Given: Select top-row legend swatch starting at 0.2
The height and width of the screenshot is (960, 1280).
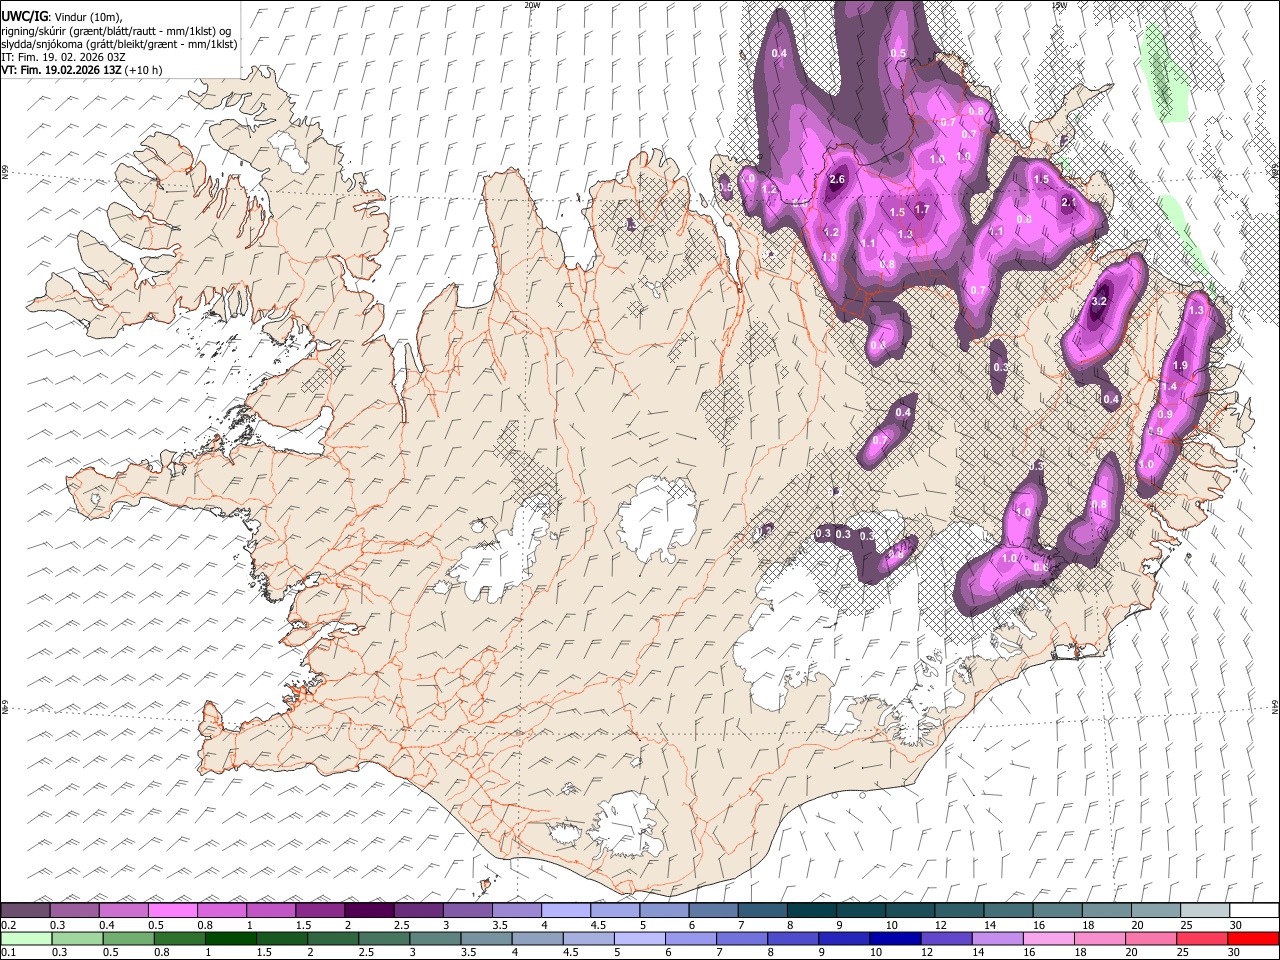Looking at the screenshot, I should pyautogui.click(x=25, y=910).
